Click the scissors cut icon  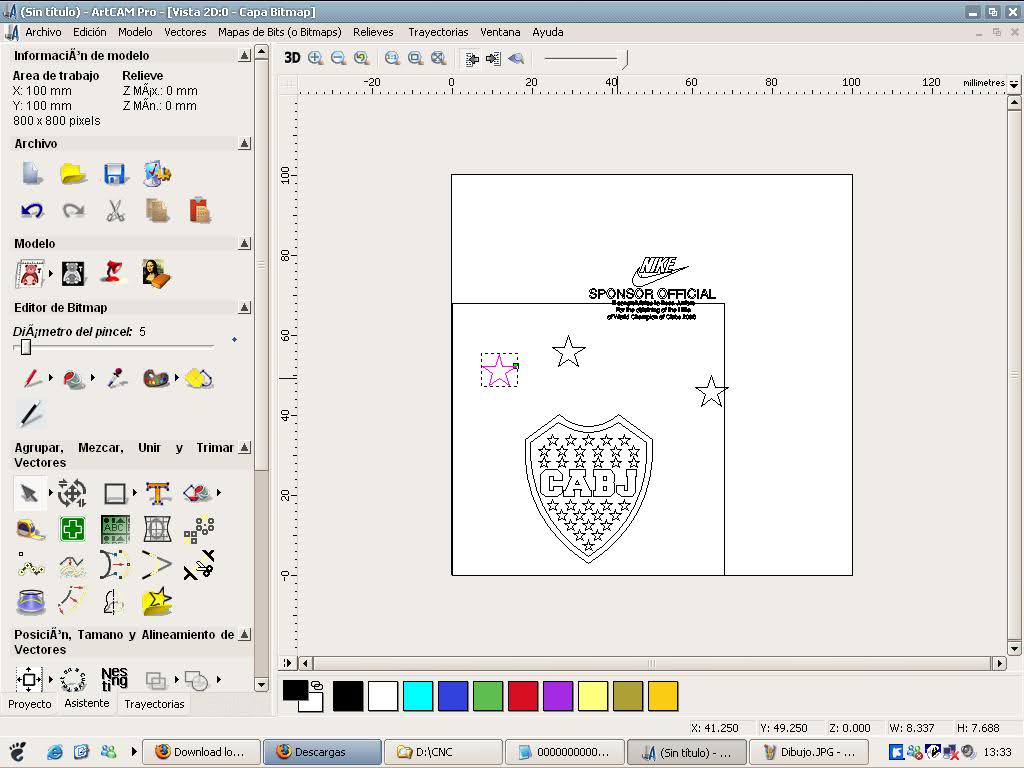pyautogui.click(x=115, y=210)
